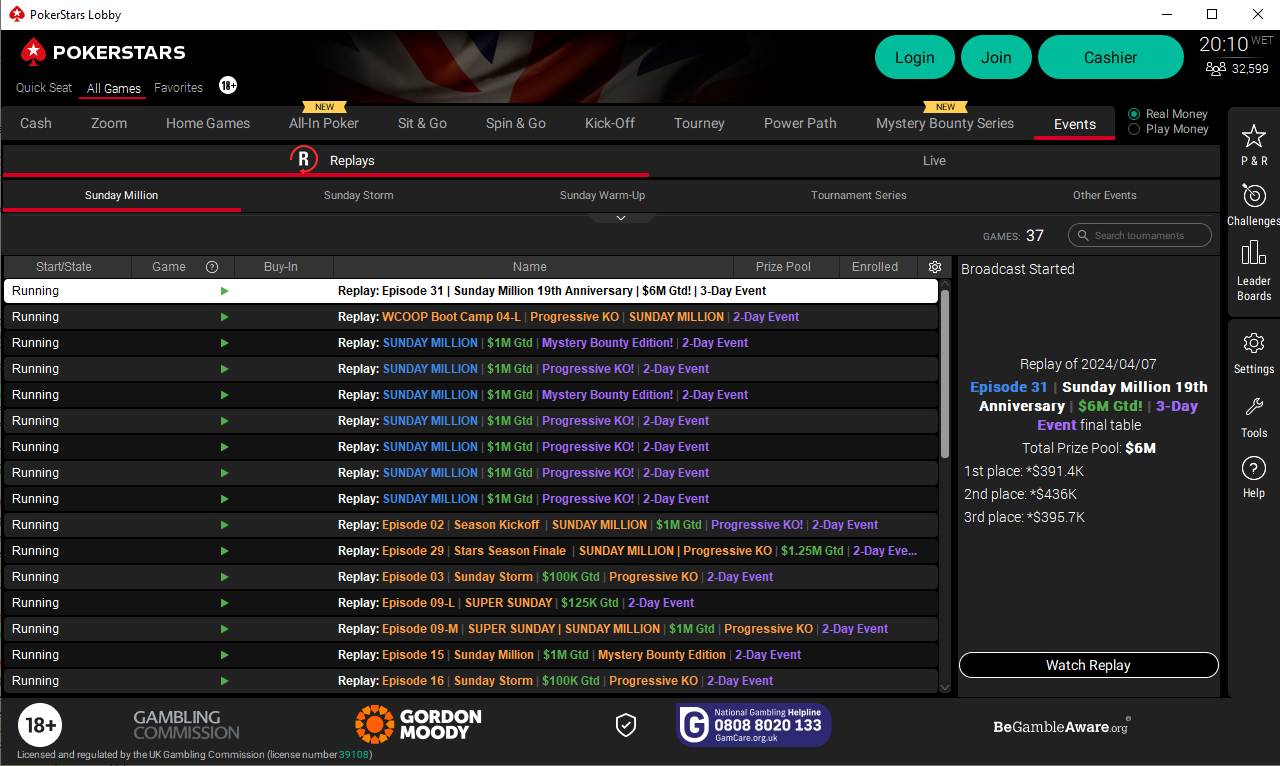Switch to the Sunday Warm-Up tab
The image size is (1280, 766).
point(602,195)
